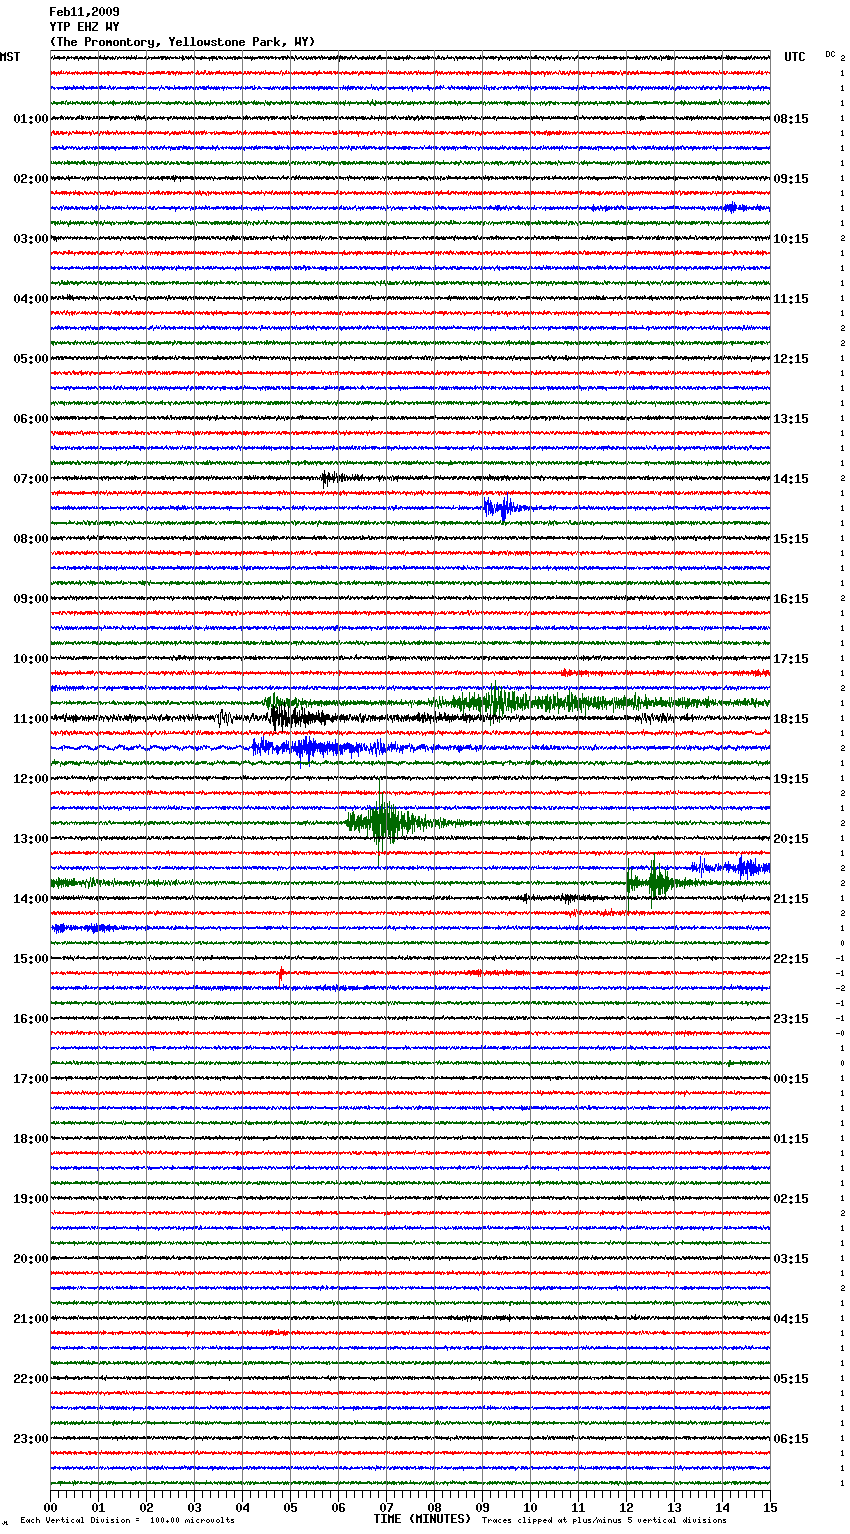Screen dimensions: 850x1534
Task: Click the Promontory, Yellowstone Park location text
Action: (182, 42)
